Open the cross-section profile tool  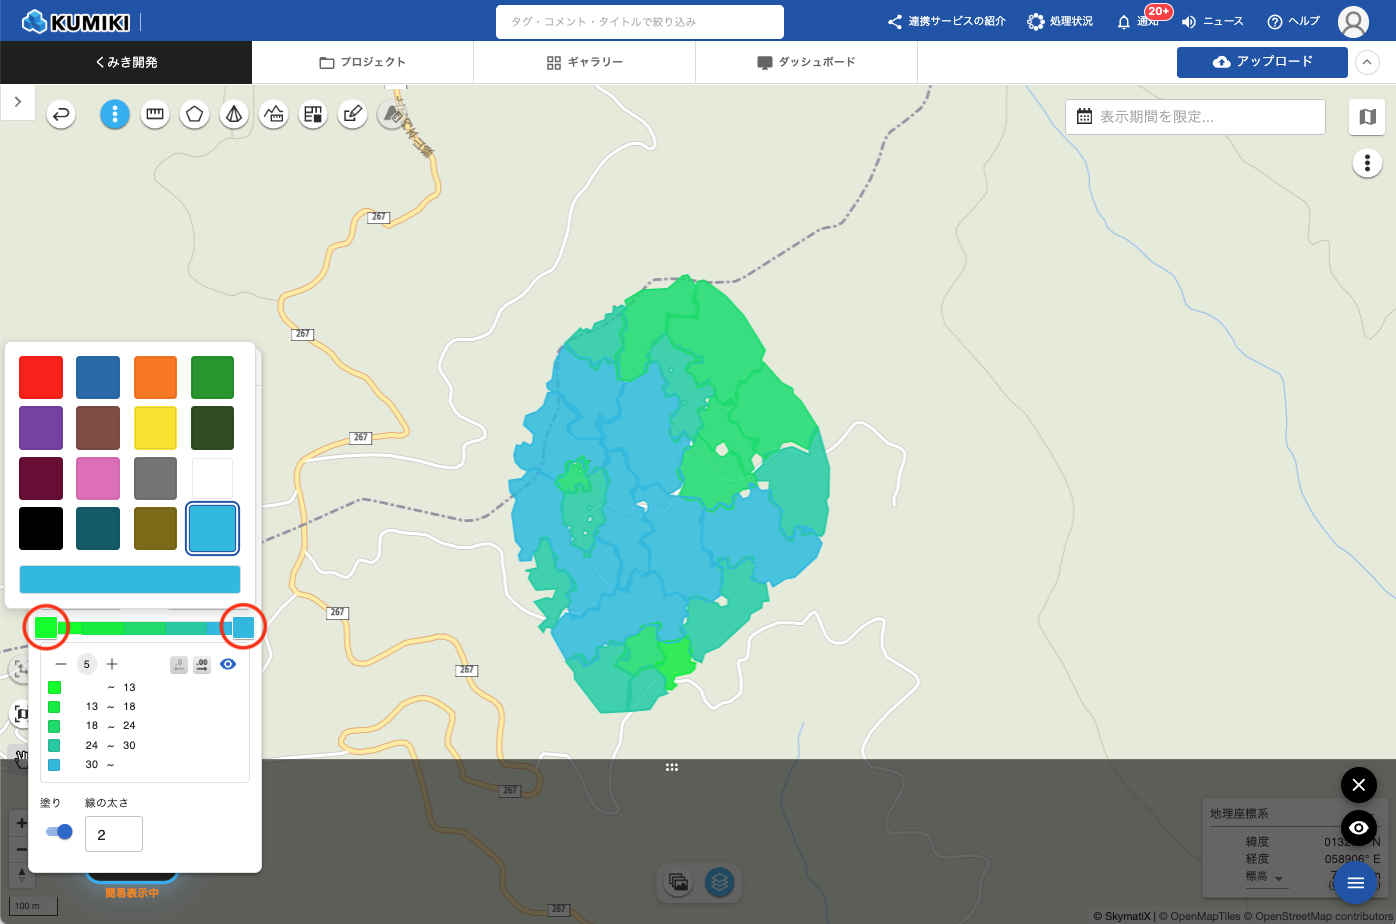(274, 115)
